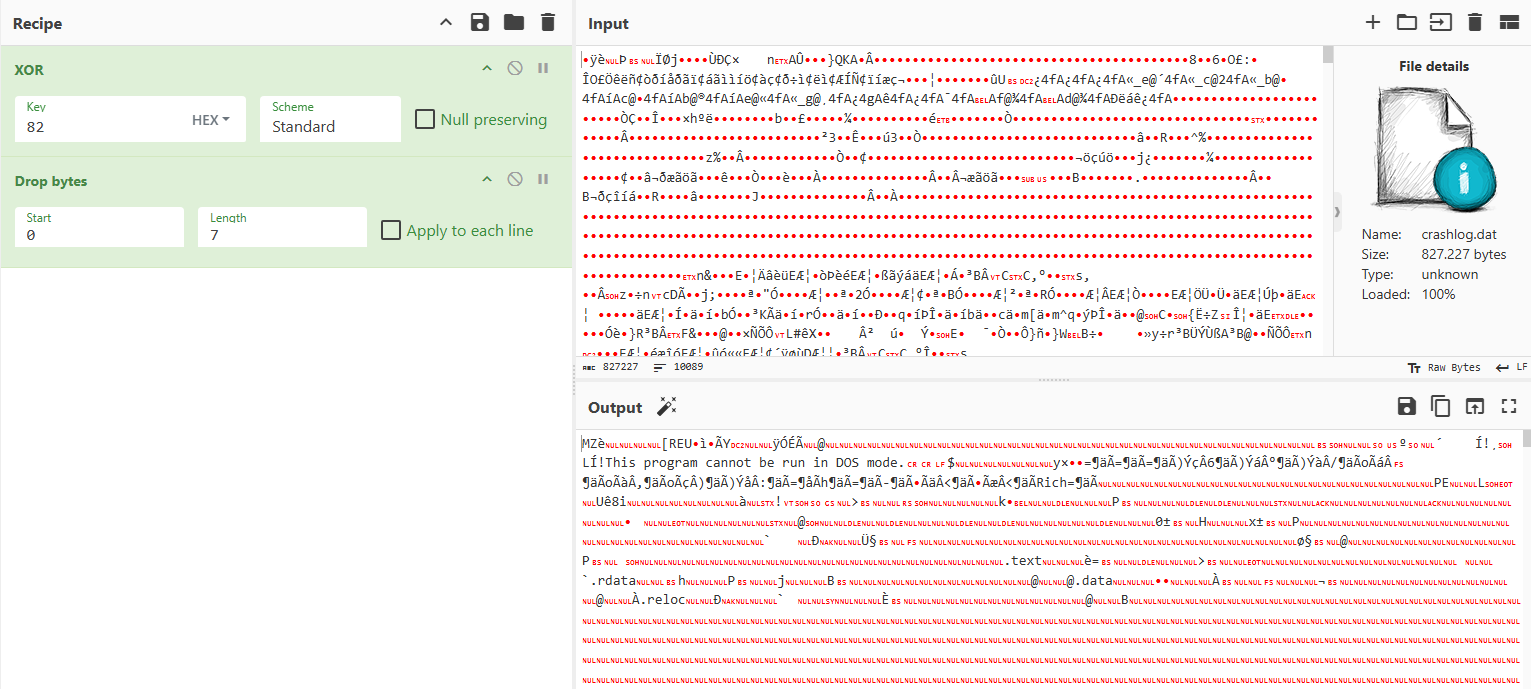
Task: Clear the recipe with trash icon
Action: (x=547, y=23)
